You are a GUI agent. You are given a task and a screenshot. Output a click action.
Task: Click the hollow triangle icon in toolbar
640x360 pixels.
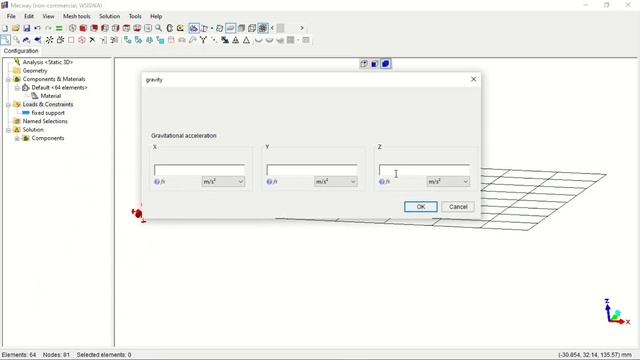click(247, 40)
